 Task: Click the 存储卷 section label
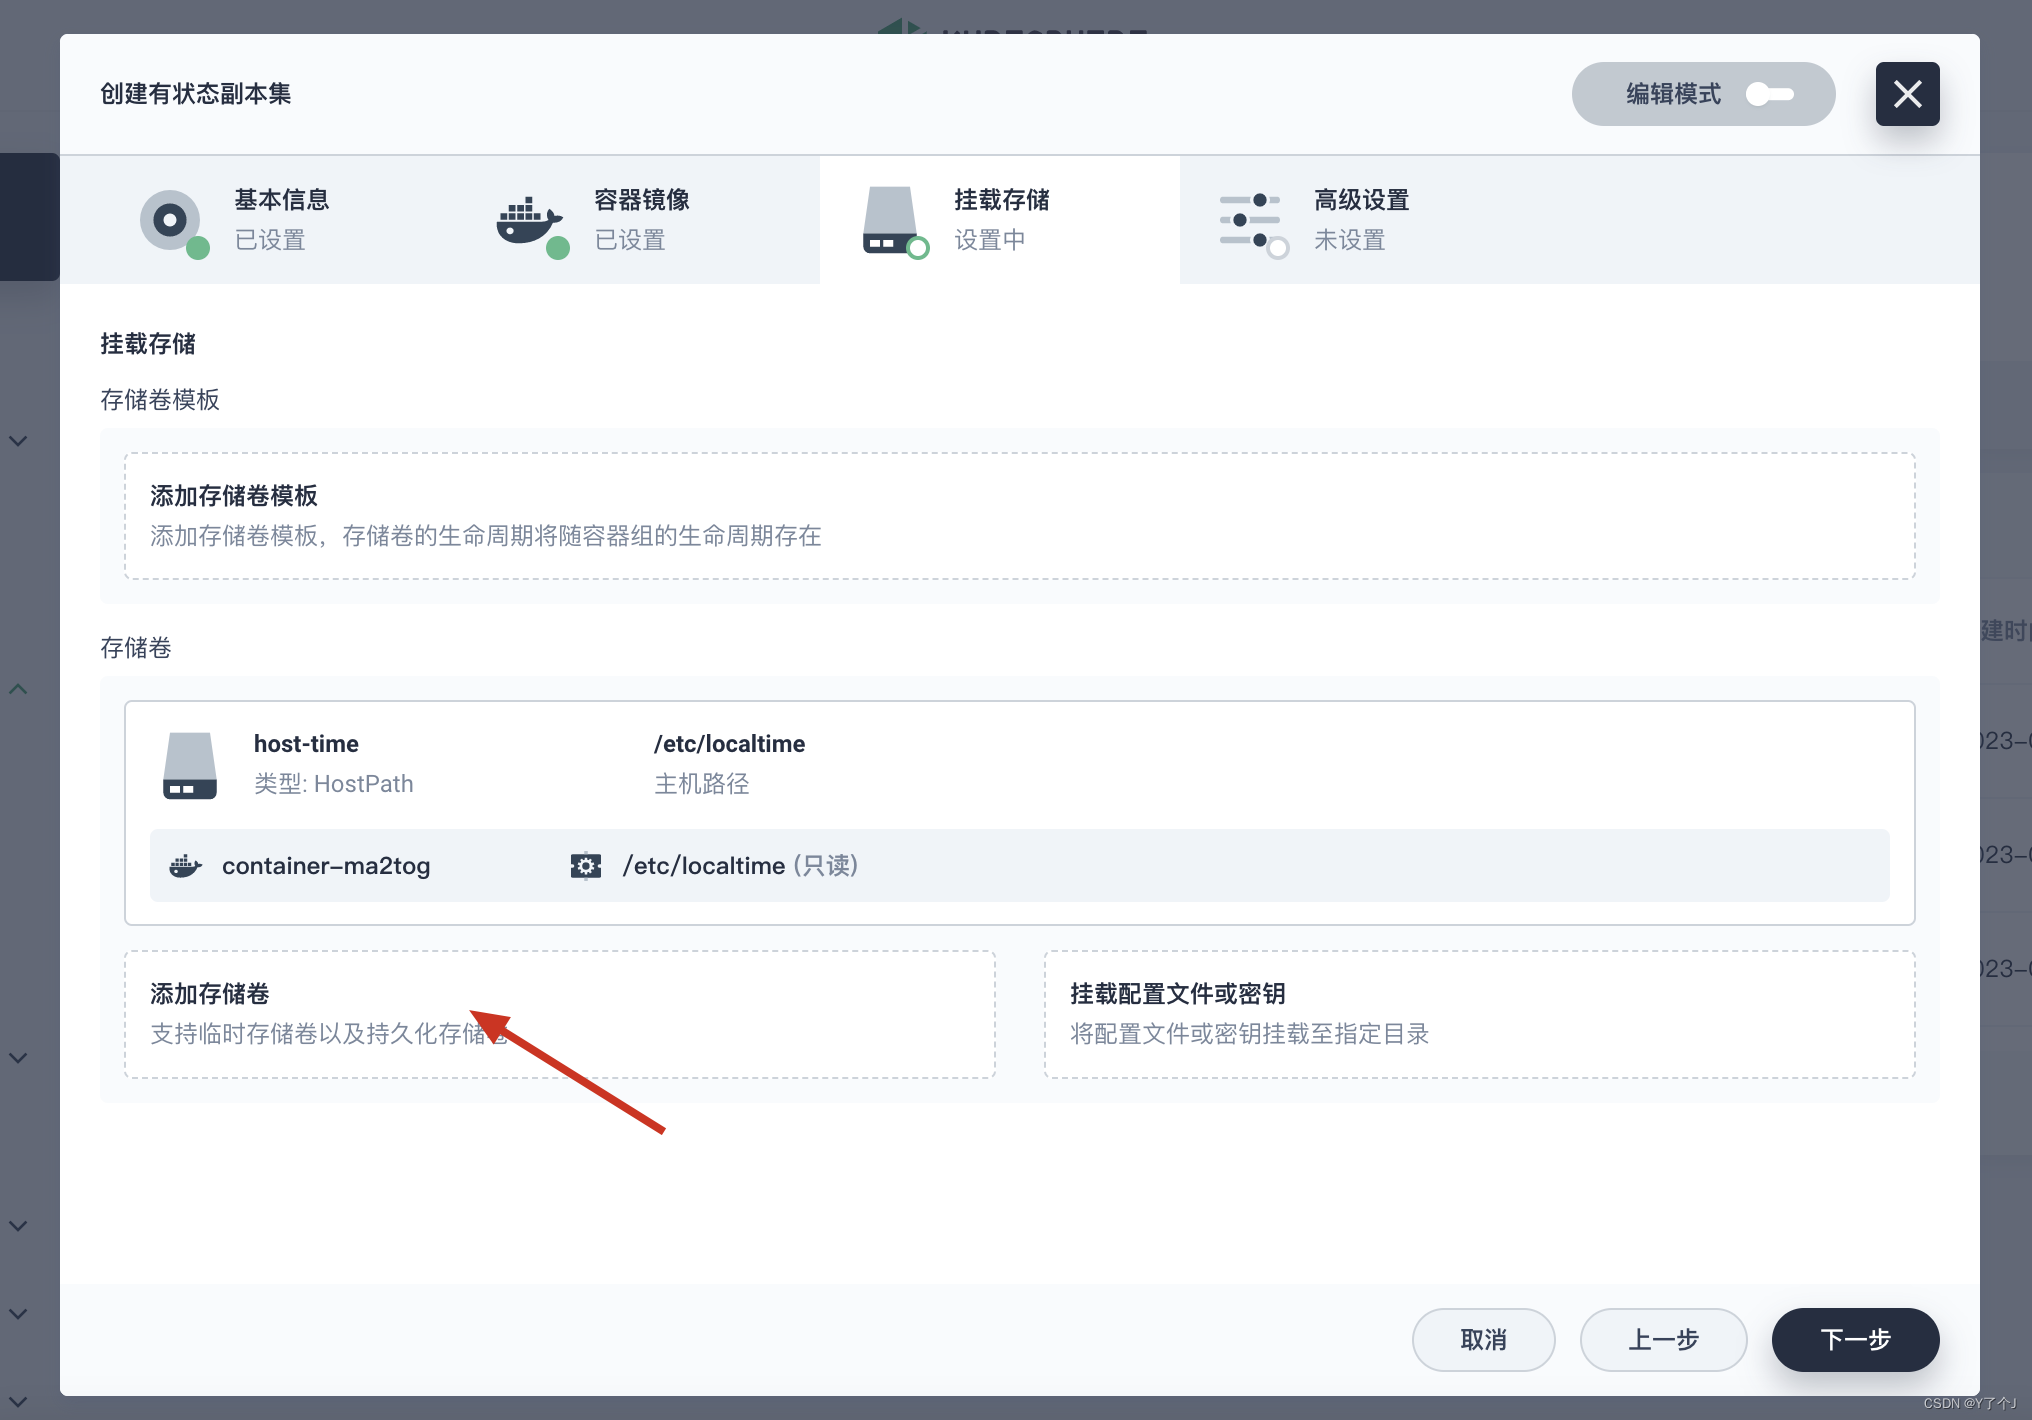coord(136,648)
